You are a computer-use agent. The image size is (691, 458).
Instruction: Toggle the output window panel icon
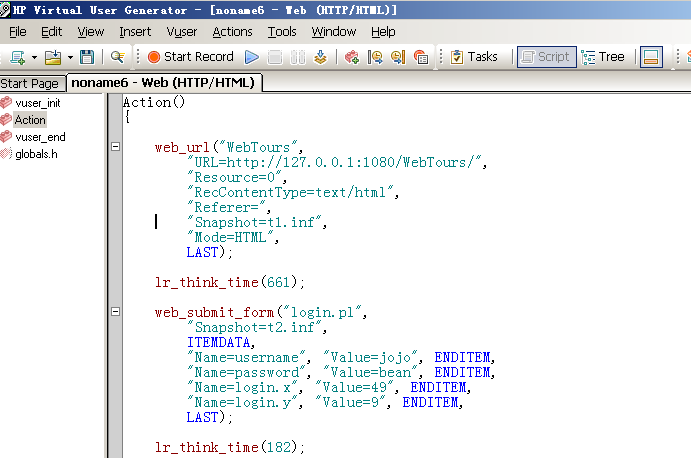[651, 57]
